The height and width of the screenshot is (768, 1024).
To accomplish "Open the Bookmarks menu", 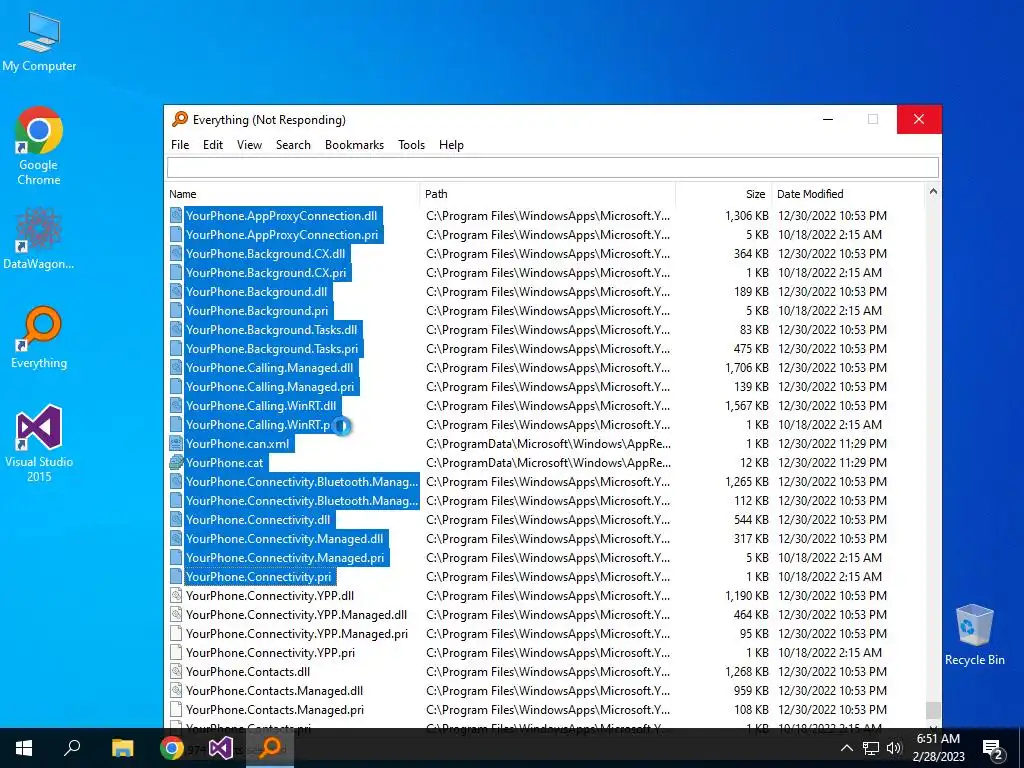I will pyautogui.click(x=355, y=145).
